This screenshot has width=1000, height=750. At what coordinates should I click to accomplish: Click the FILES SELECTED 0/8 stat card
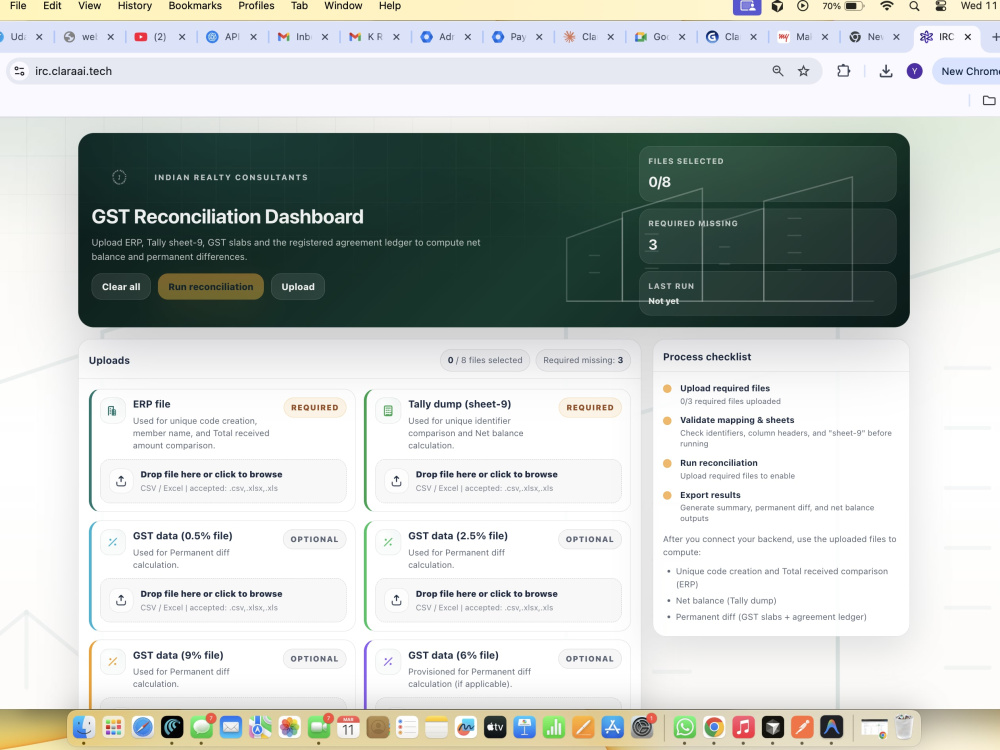768,174
